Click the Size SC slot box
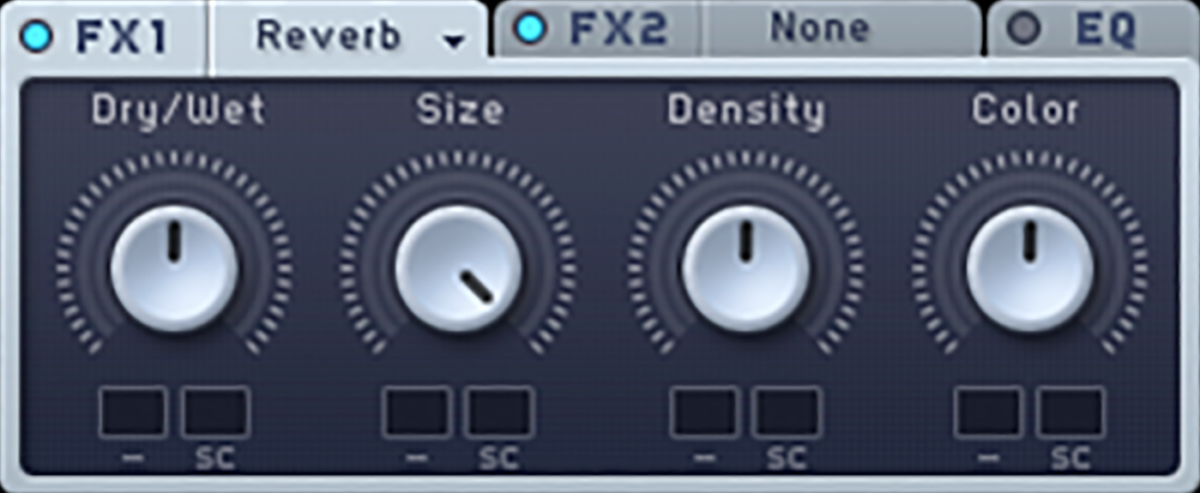The width and height of the screenshot is (1200, 493). pyautogui.click(x=500, y=412)
